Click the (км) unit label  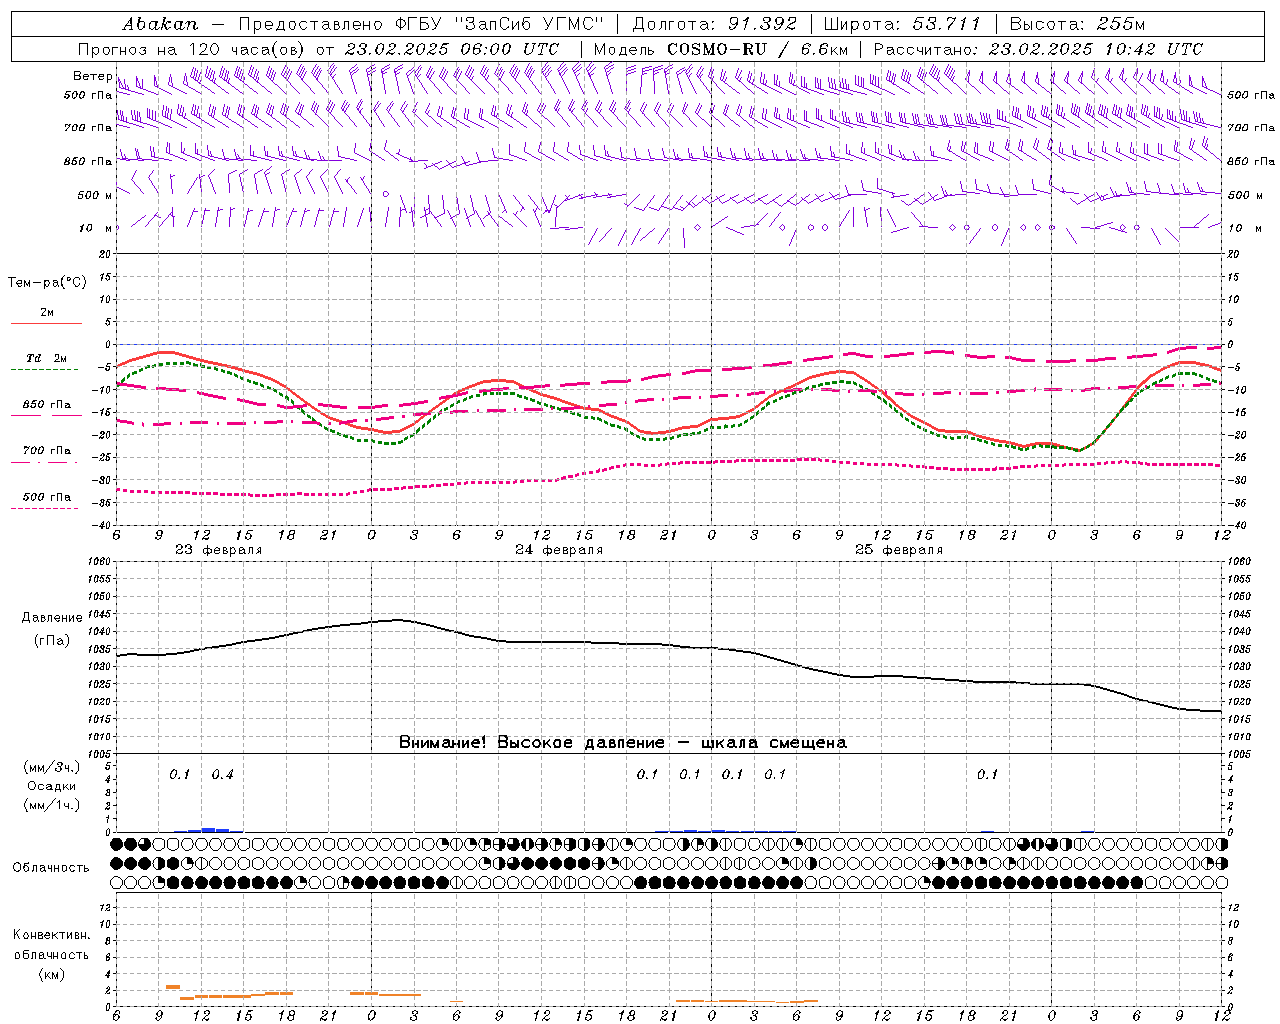[51, 974]
